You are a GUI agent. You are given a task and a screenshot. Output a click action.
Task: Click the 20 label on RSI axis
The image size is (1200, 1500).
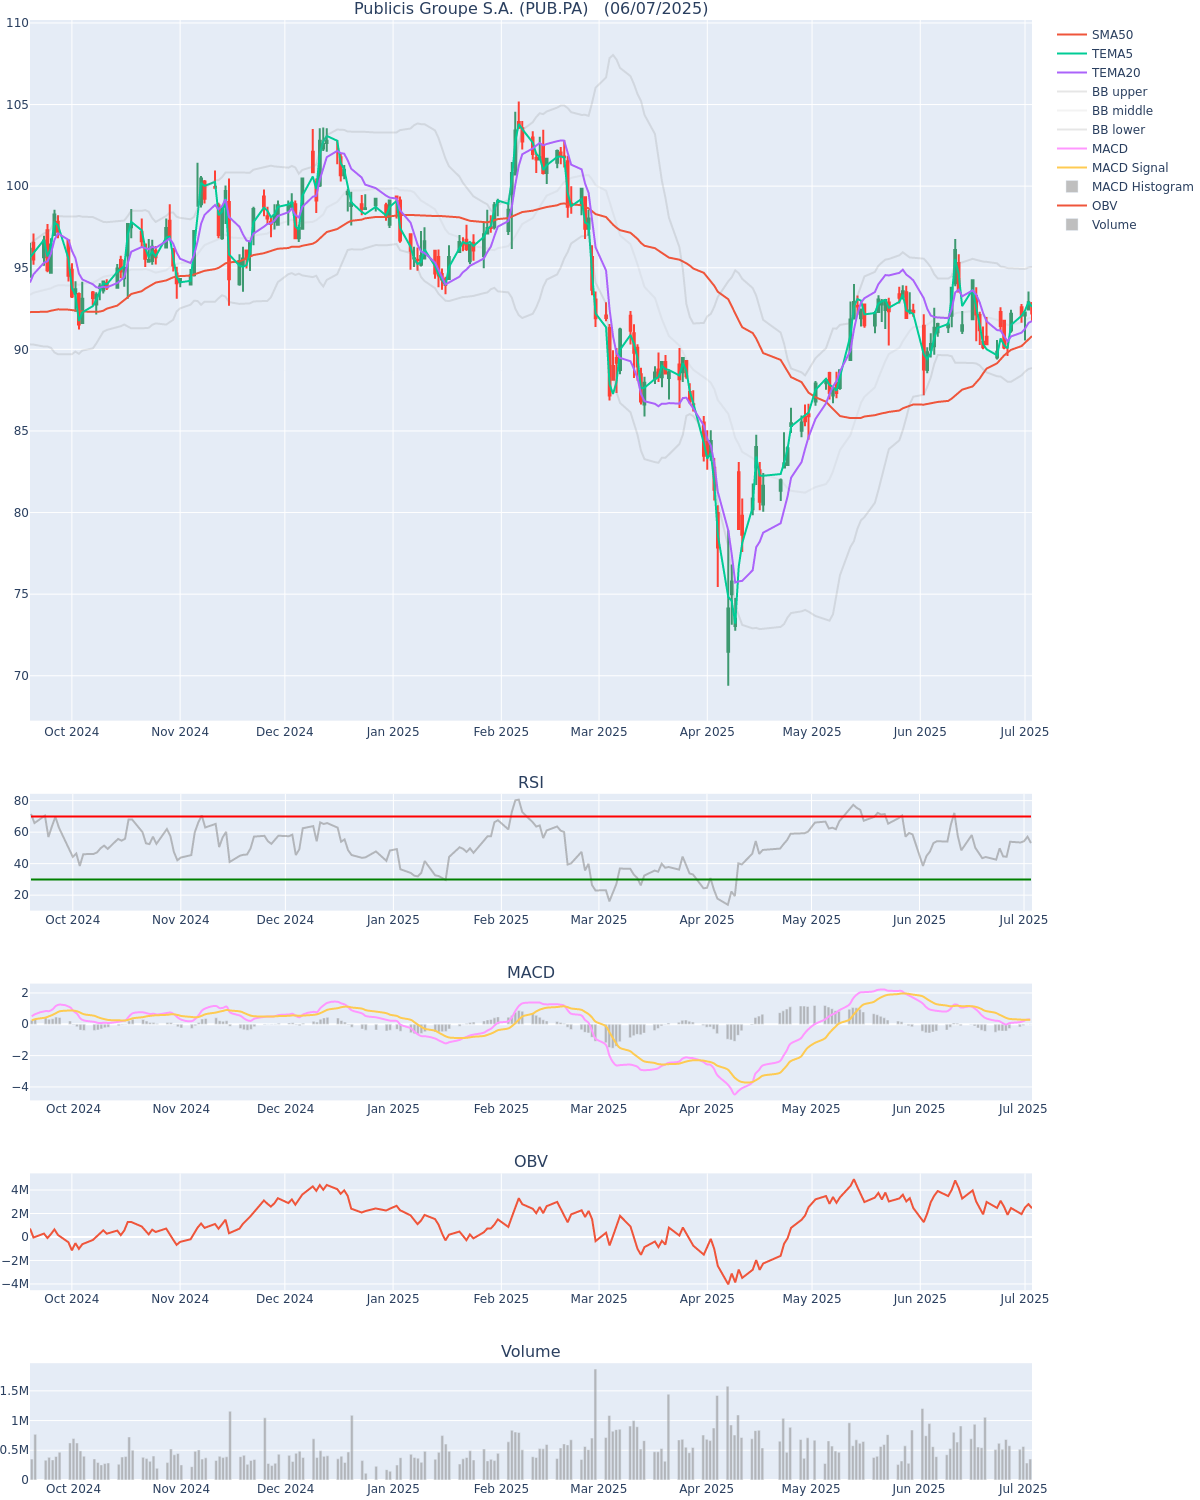point(20,895)
